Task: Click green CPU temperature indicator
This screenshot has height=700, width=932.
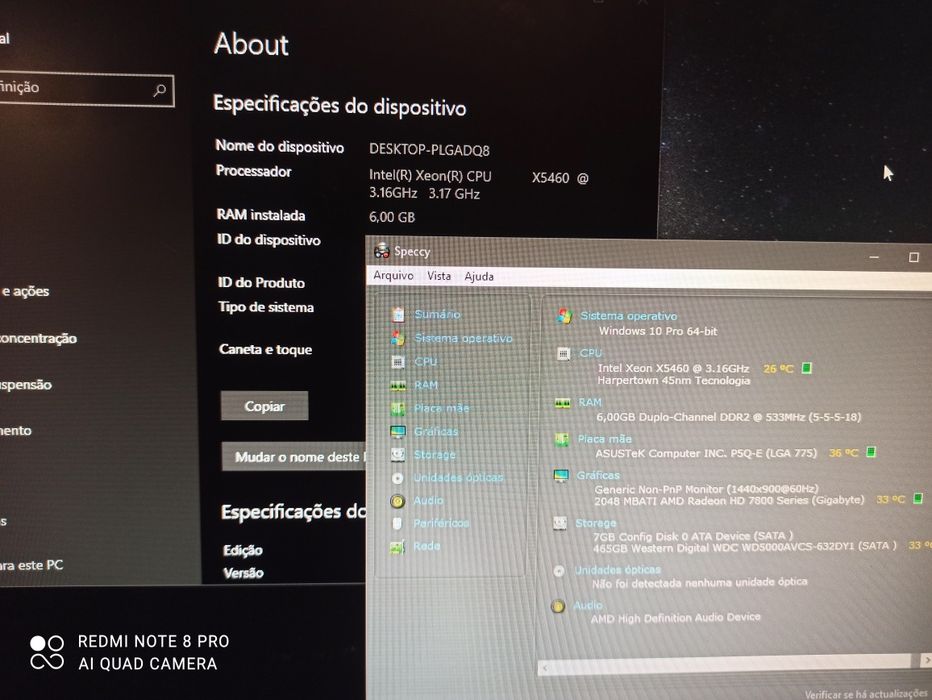Action: pyautogui.click(x=807, y=368)
